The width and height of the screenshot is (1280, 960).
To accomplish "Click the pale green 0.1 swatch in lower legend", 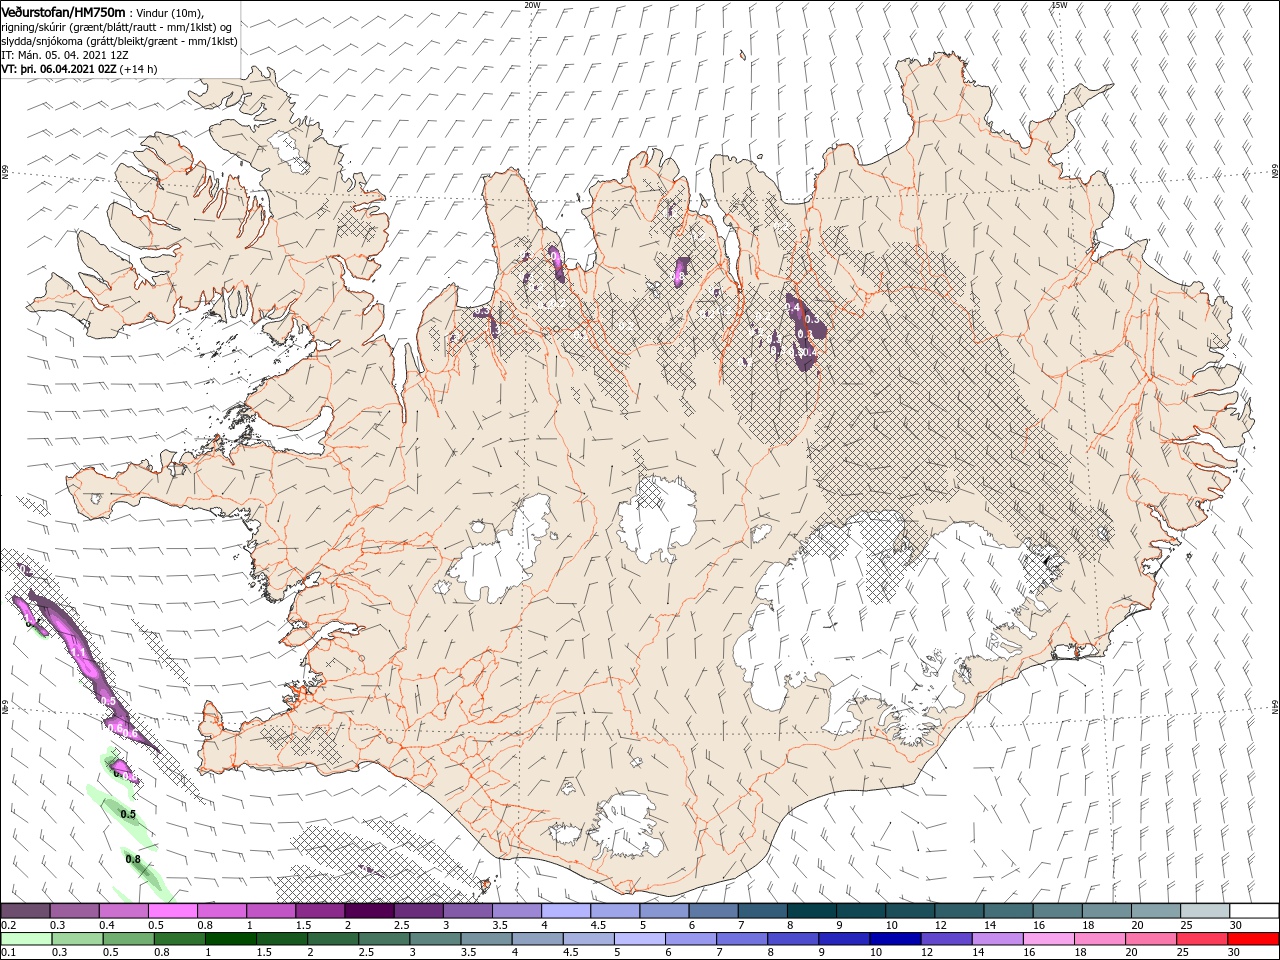I will pyautogui.click(x=27, y=939).
